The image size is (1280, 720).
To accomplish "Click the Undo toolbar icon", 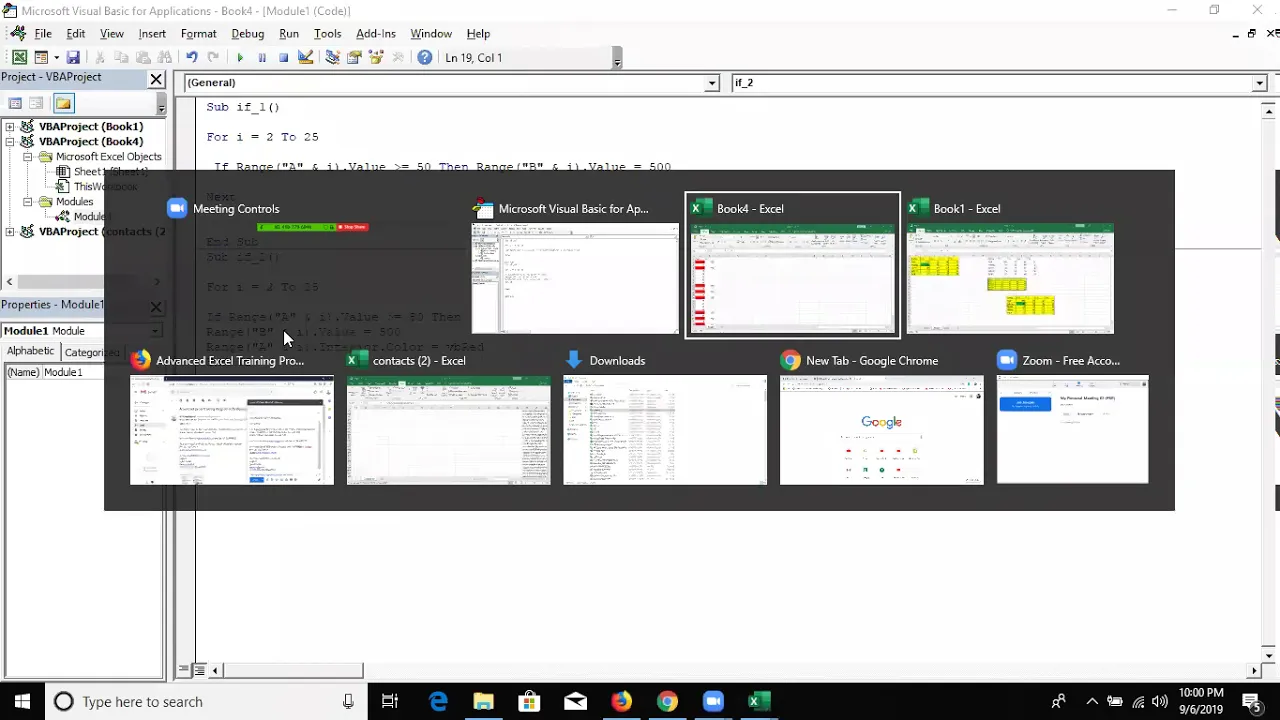I will [191, 58].
